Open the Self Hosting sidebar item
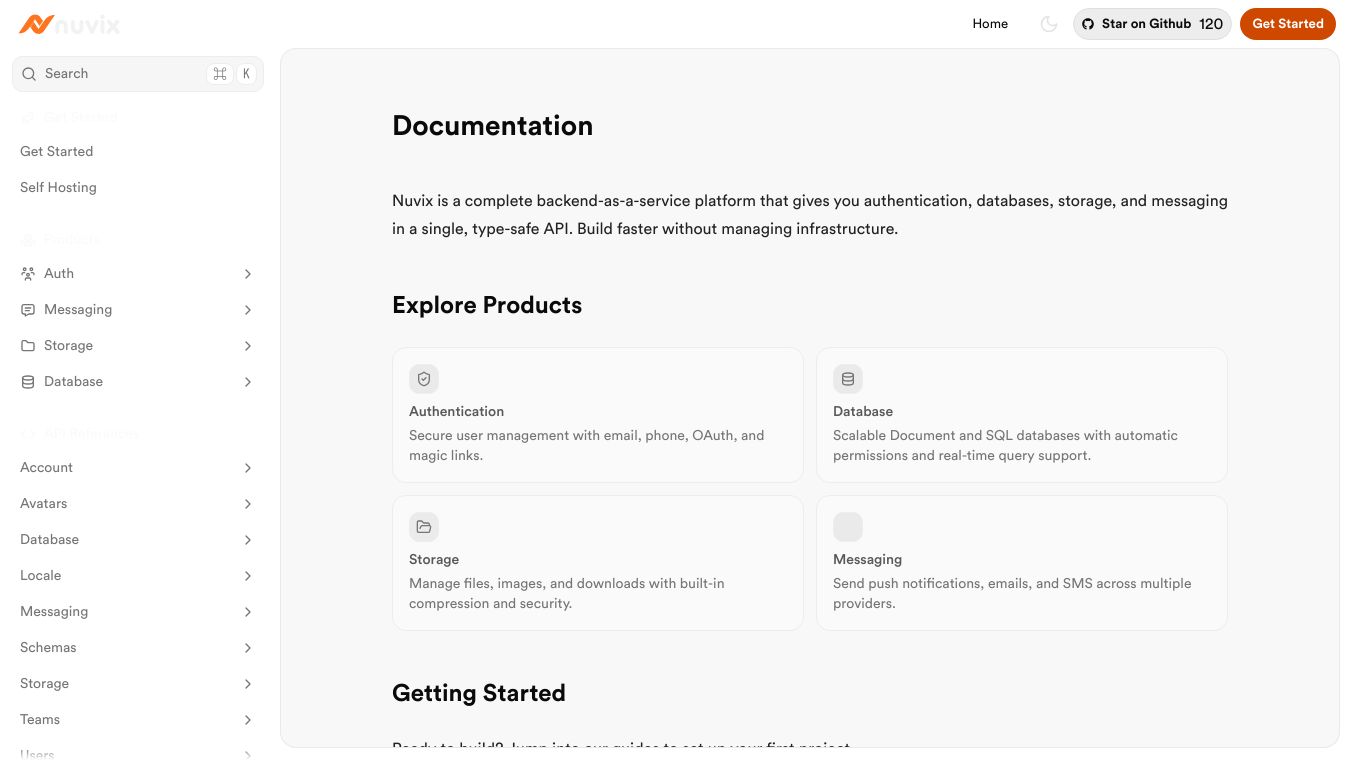The width and height of the screenshot is (1352, 760). [x=58, y=187]
